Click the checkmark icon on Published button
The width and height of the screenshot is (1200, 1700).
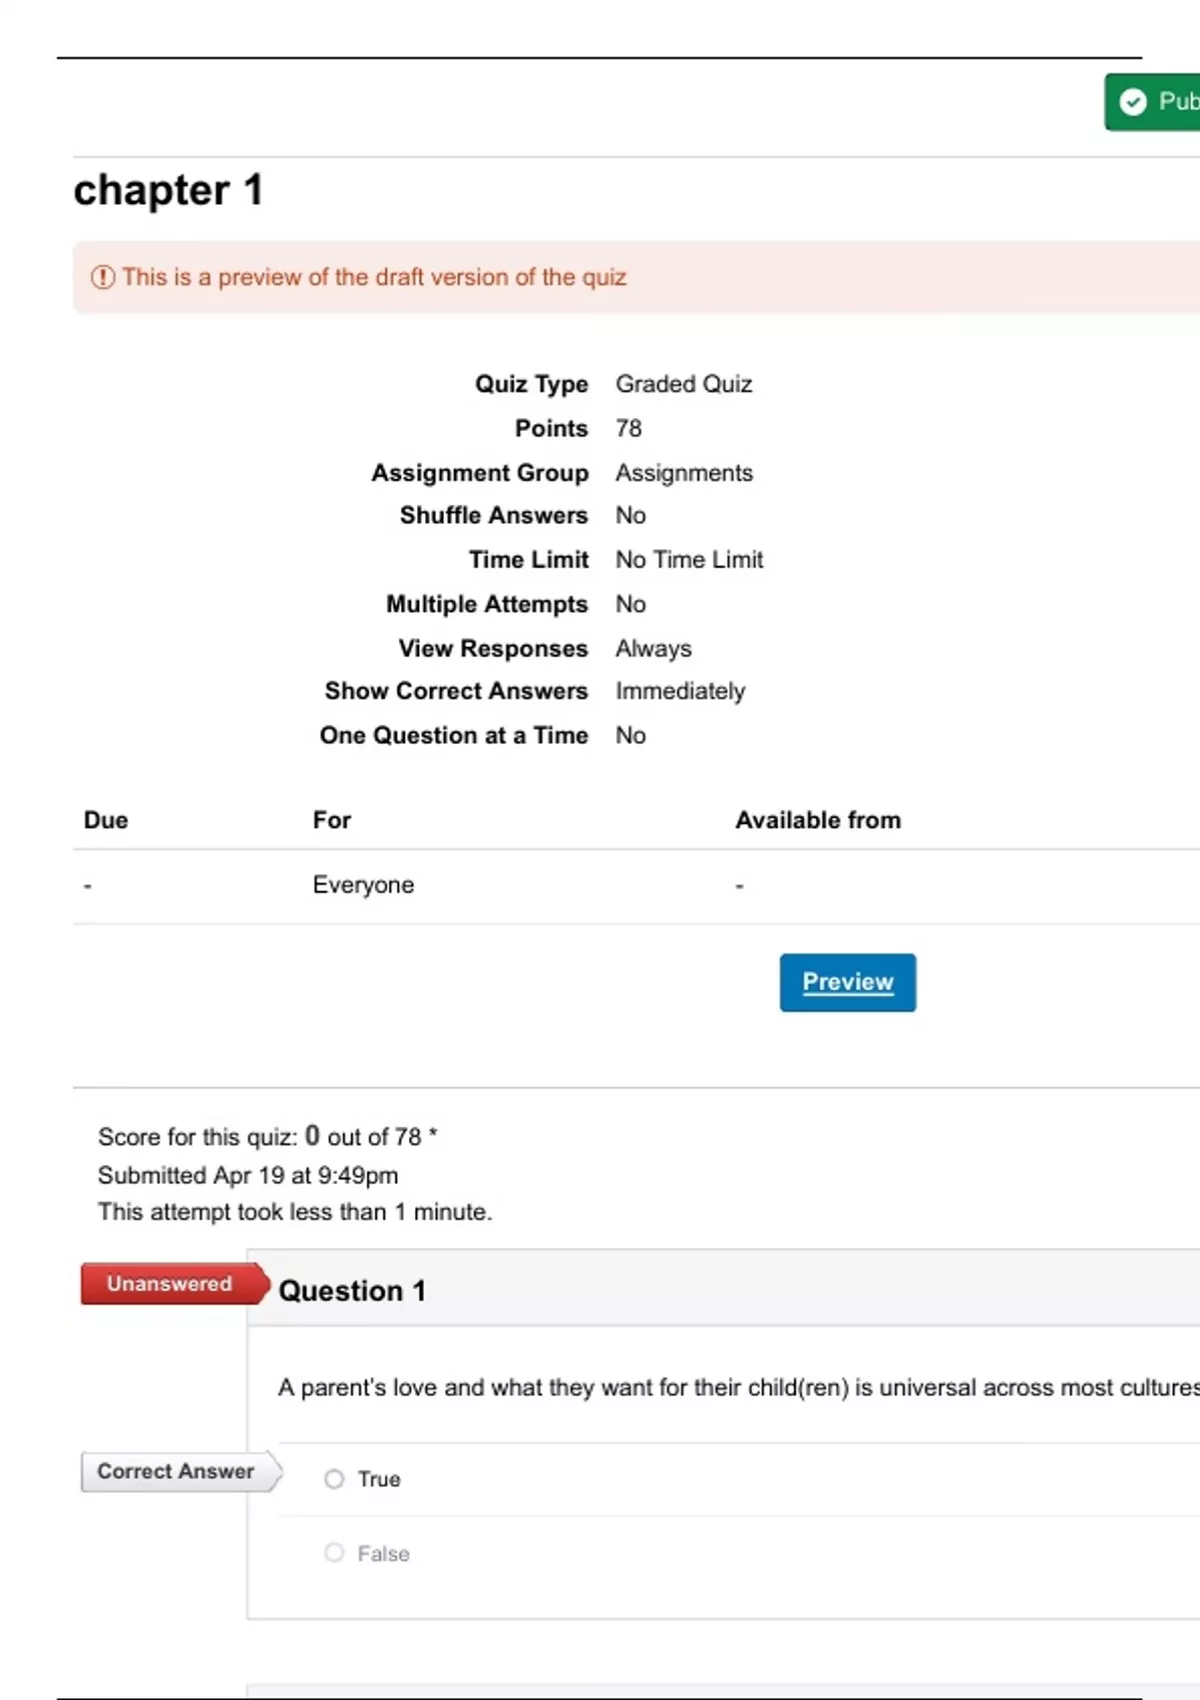(1133, 102)
